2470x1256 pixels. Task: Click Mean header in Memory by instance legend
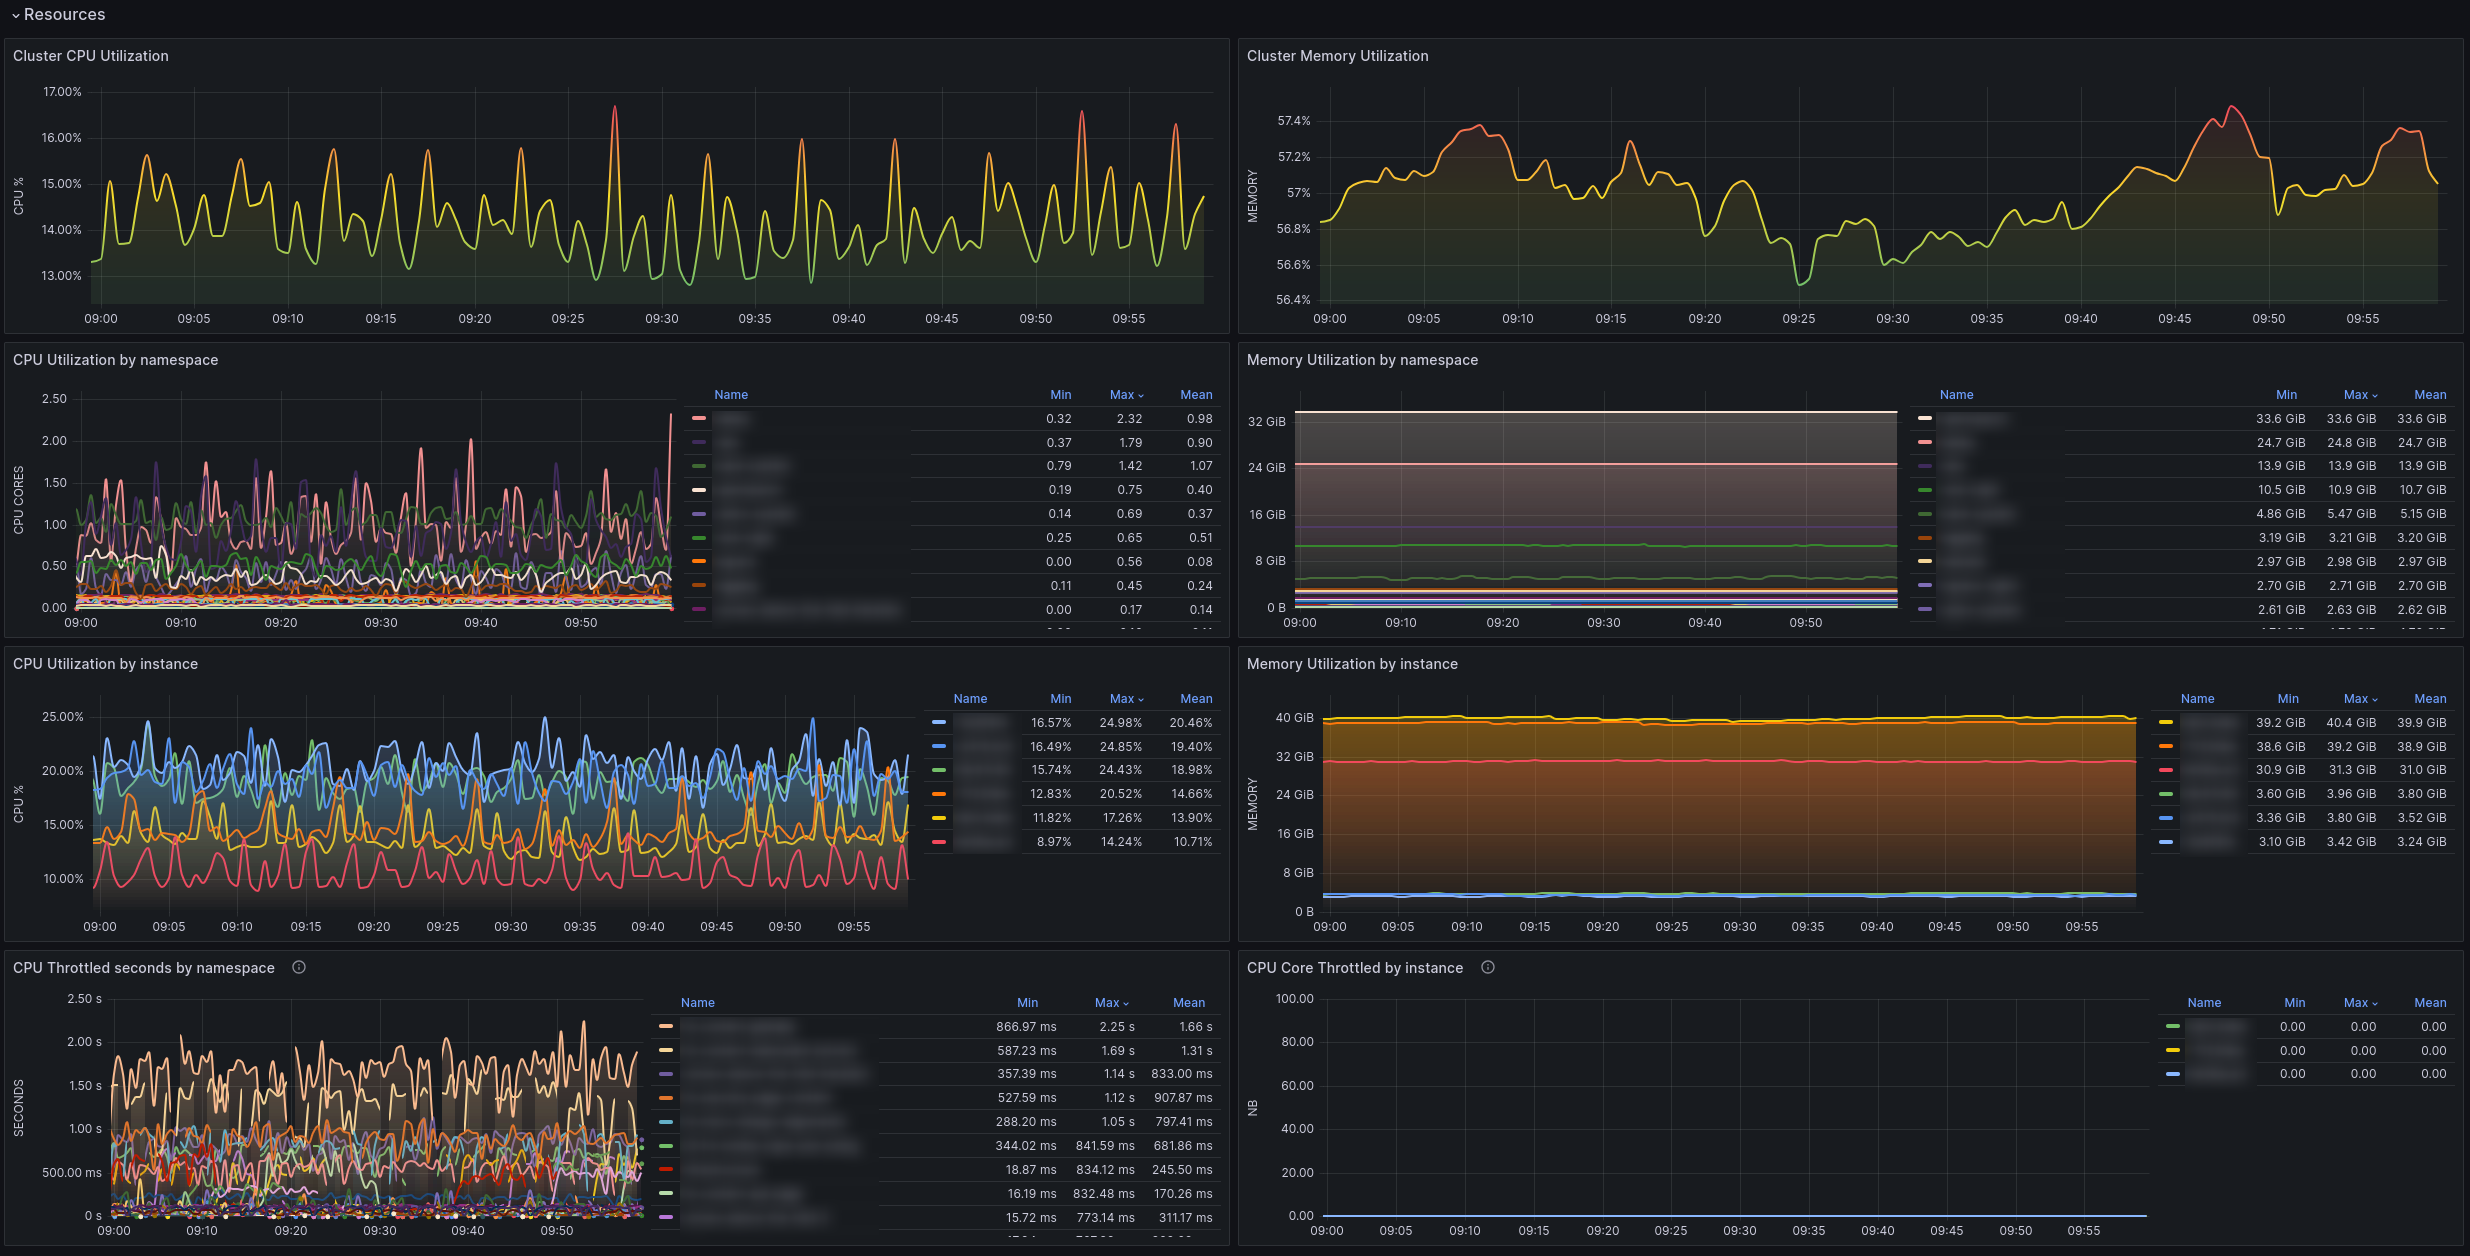(x=2429, y=699)
